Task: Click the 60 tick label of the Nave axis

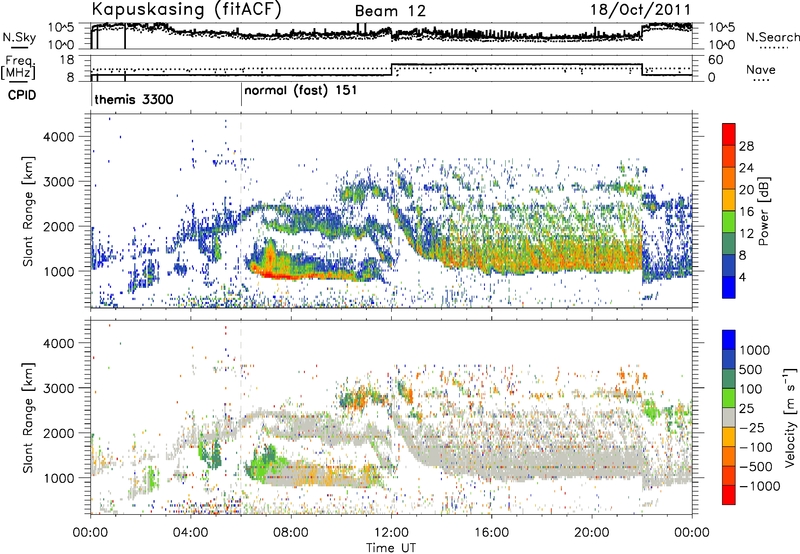Action: pos(716,60)
